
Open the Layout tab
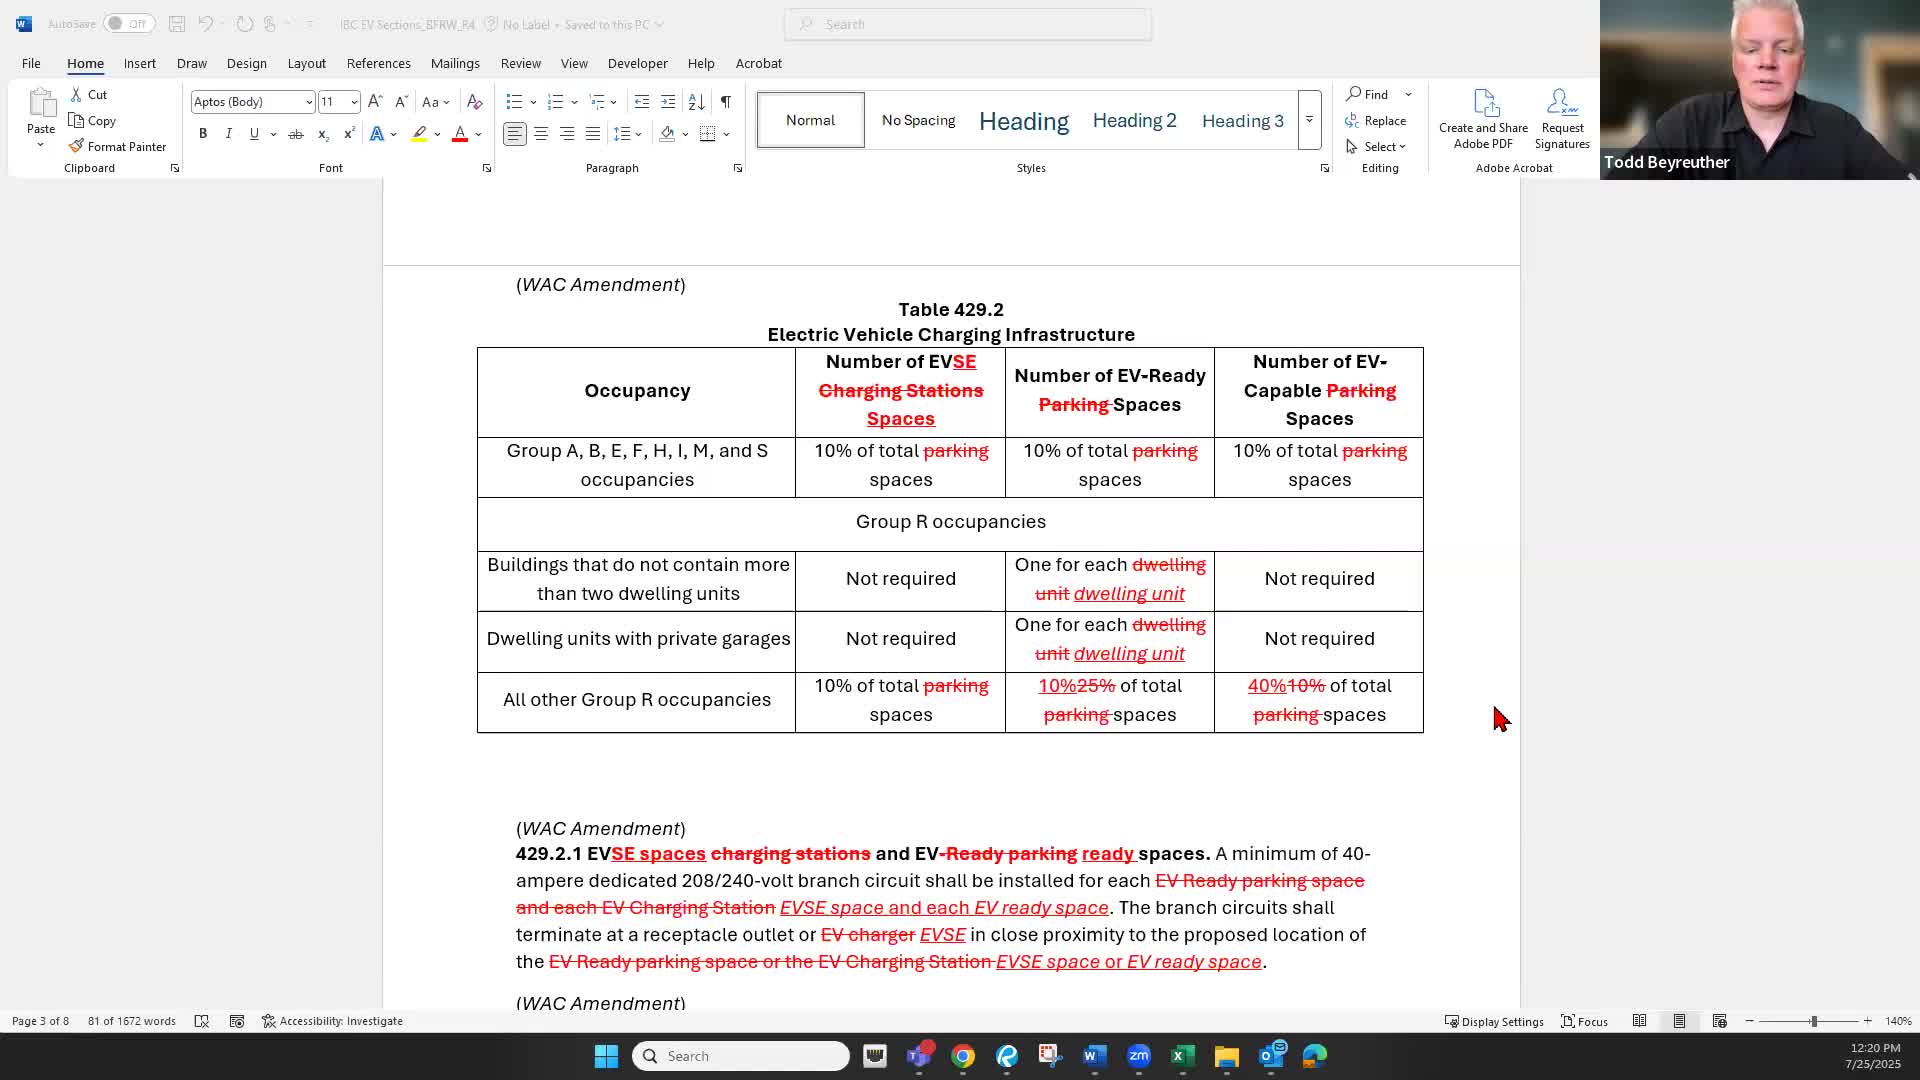tap(307, 63)
